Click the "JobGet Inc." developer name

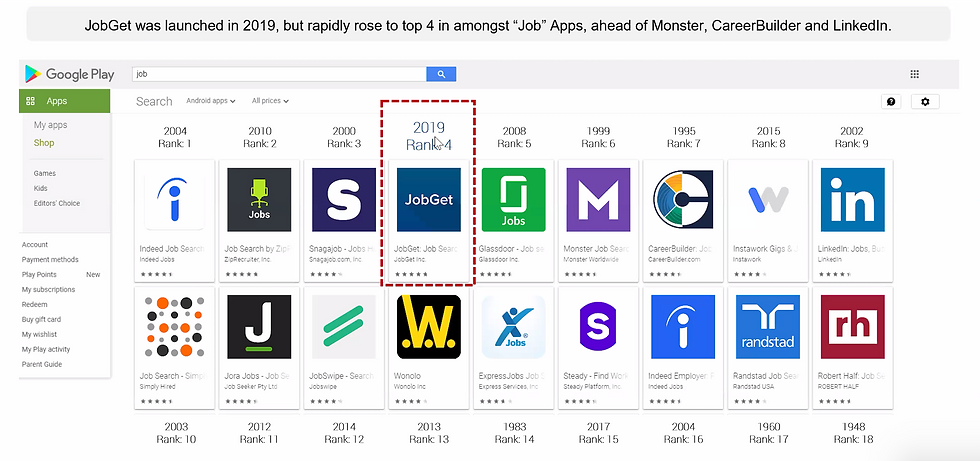click(x=410, y=259)
